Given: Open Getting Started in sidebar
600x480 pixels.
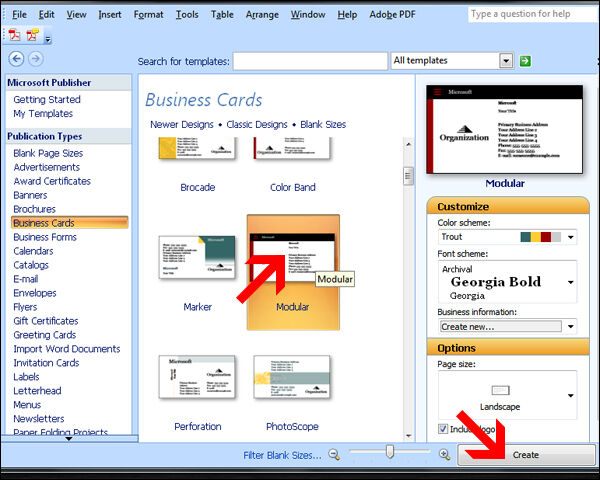Looking at the screenshot, I should point(47,100).
